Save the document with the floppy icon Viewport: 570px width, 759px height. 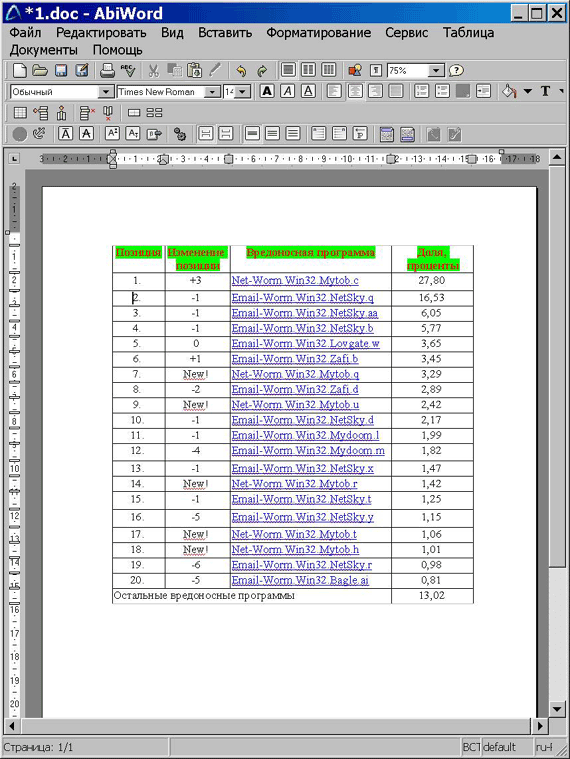click(61, 71)
